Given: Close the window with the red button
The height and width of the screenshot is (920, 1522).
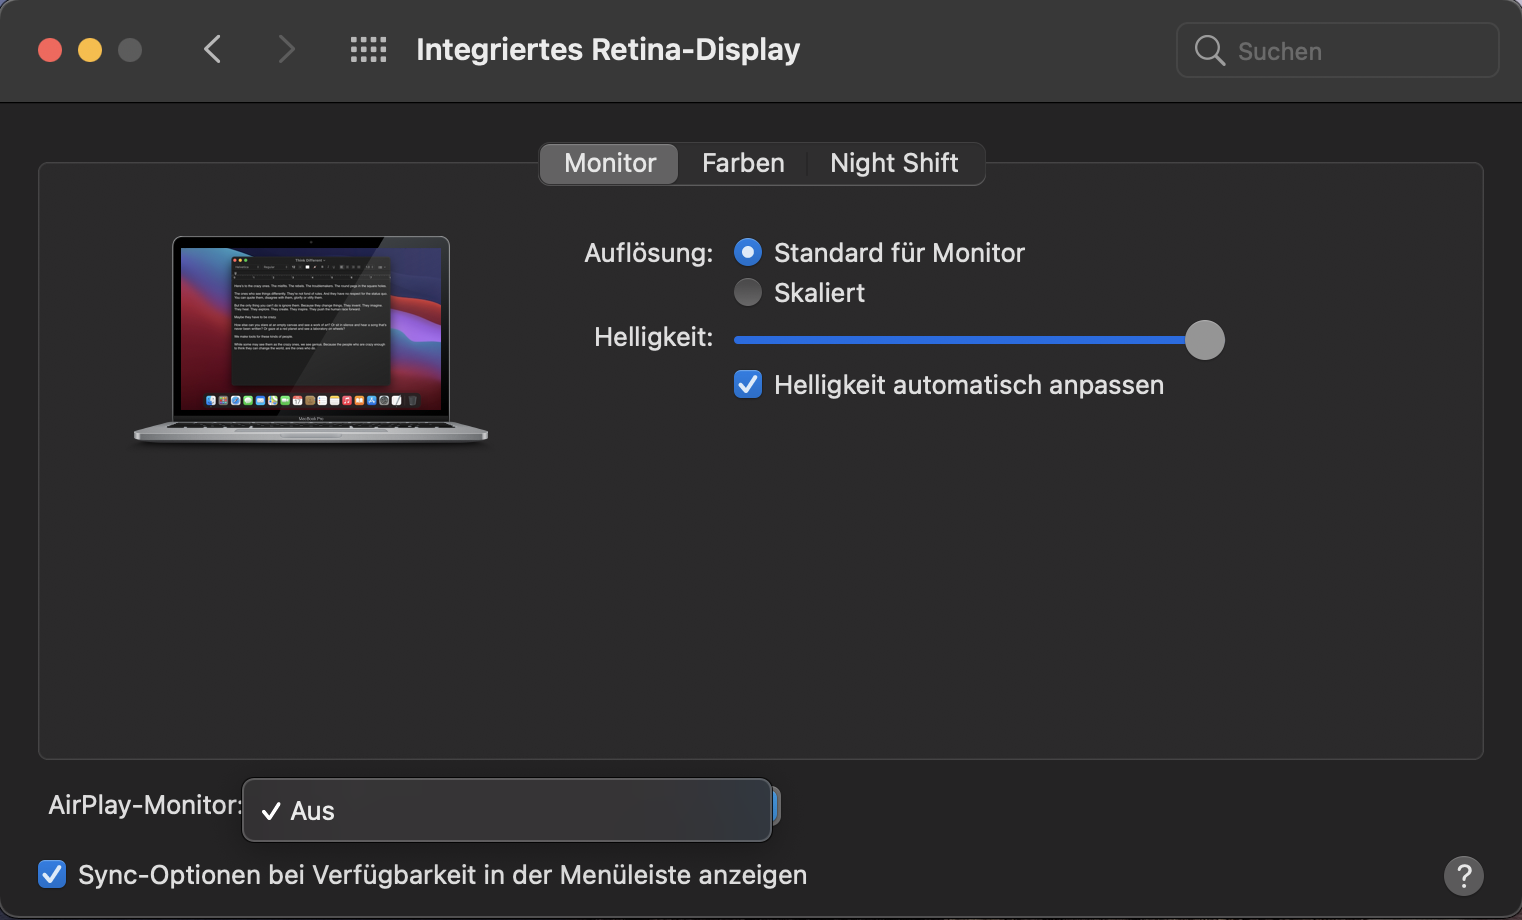Looking at the screenshot, I should [50, 50].
